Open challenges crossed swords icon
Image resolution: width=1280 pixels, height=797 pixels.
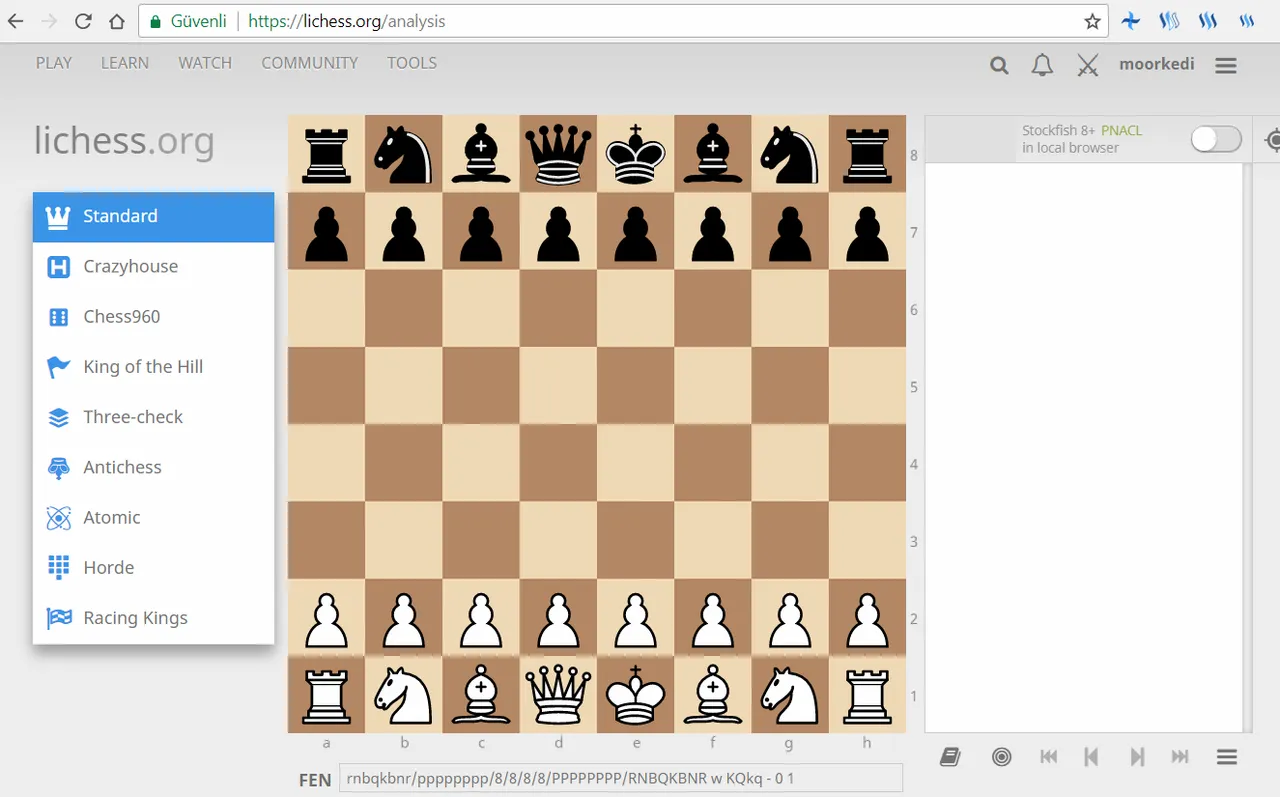pyautogui.click(x=1088, y=65)
